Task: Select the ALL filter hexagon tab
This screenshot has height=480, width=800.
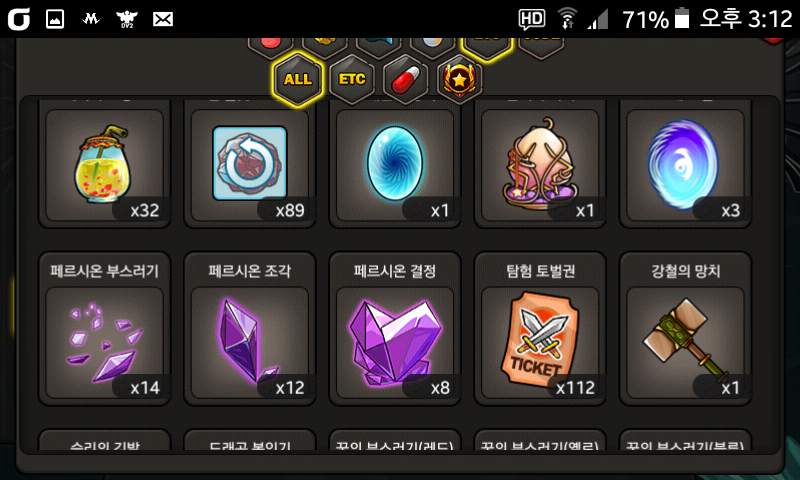Action: coord(297,80)
